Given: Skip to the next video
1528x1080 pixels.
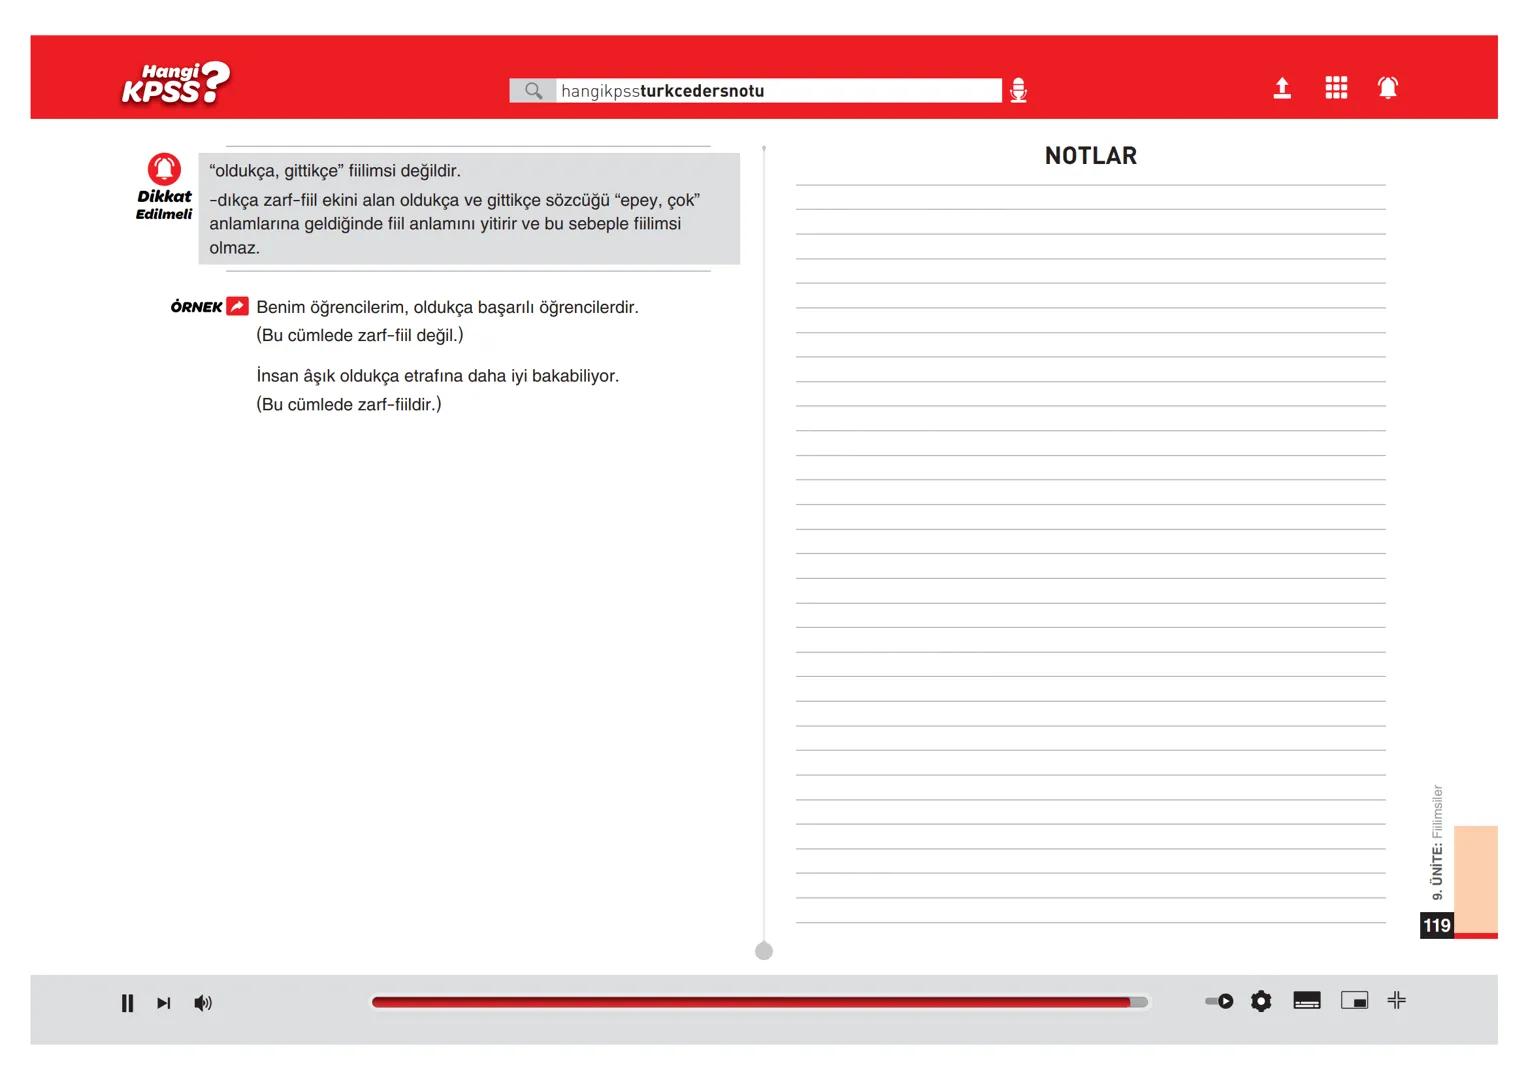Looking at the screenshot, I should [164, 1003].
